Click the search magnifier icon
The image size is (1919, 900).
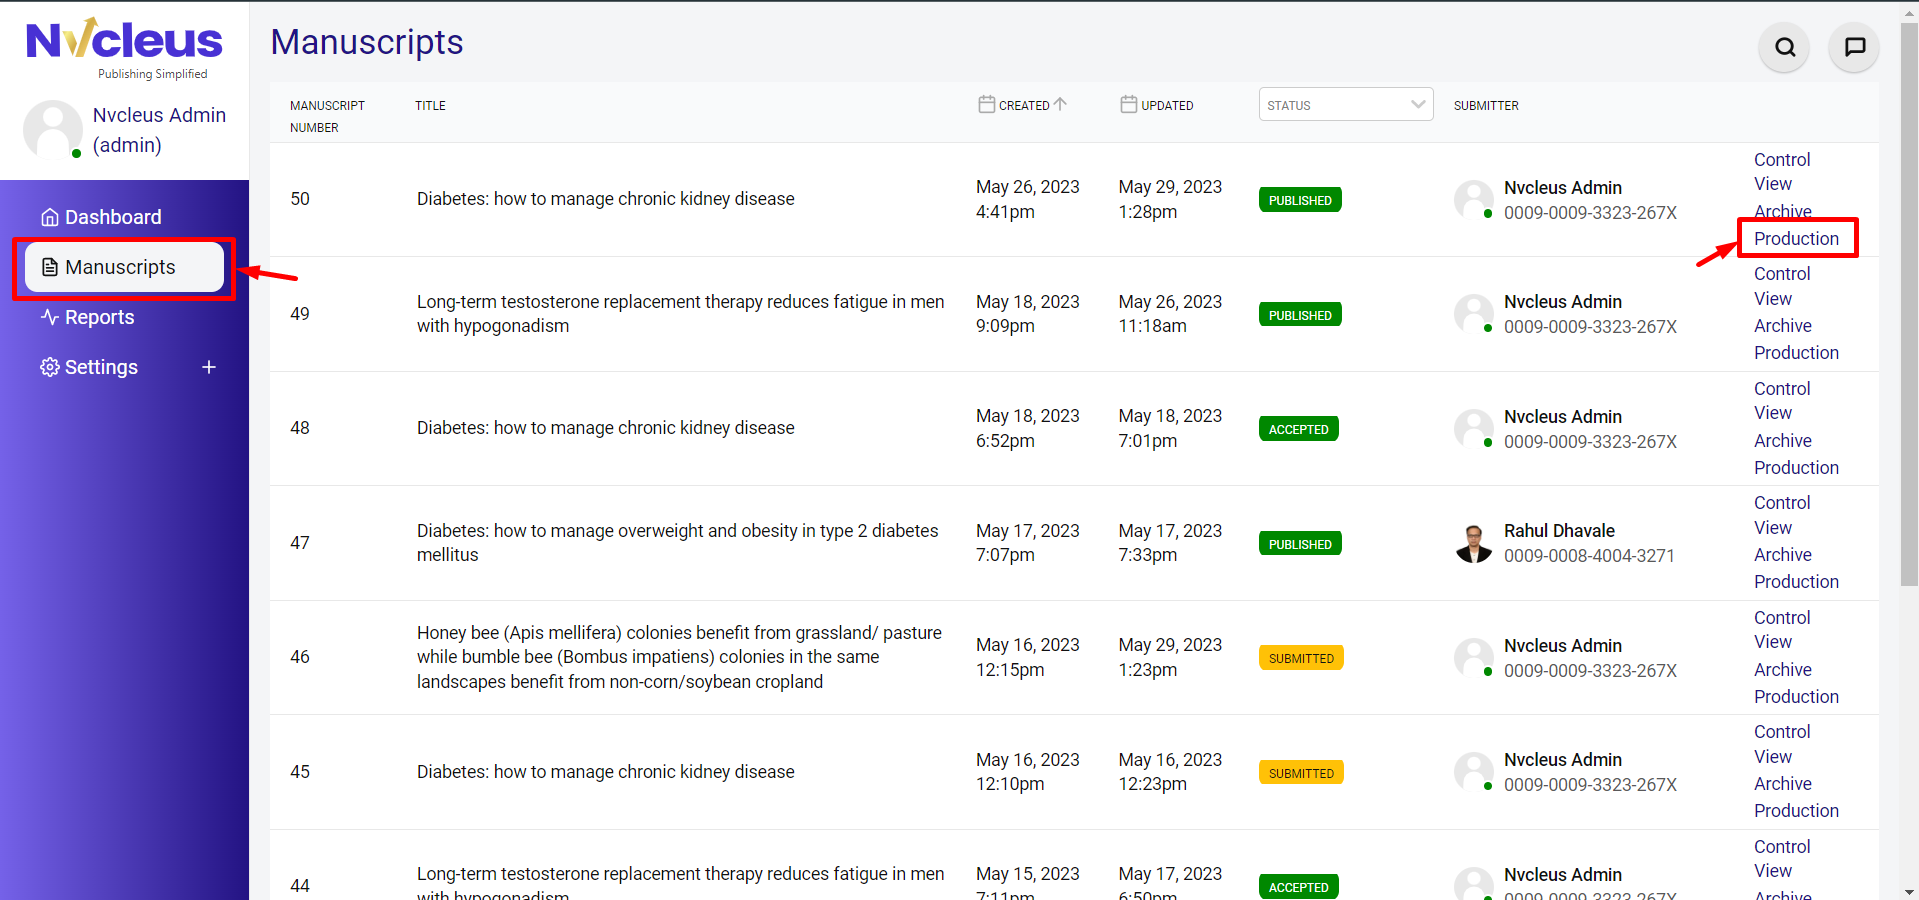point(1785,47)
